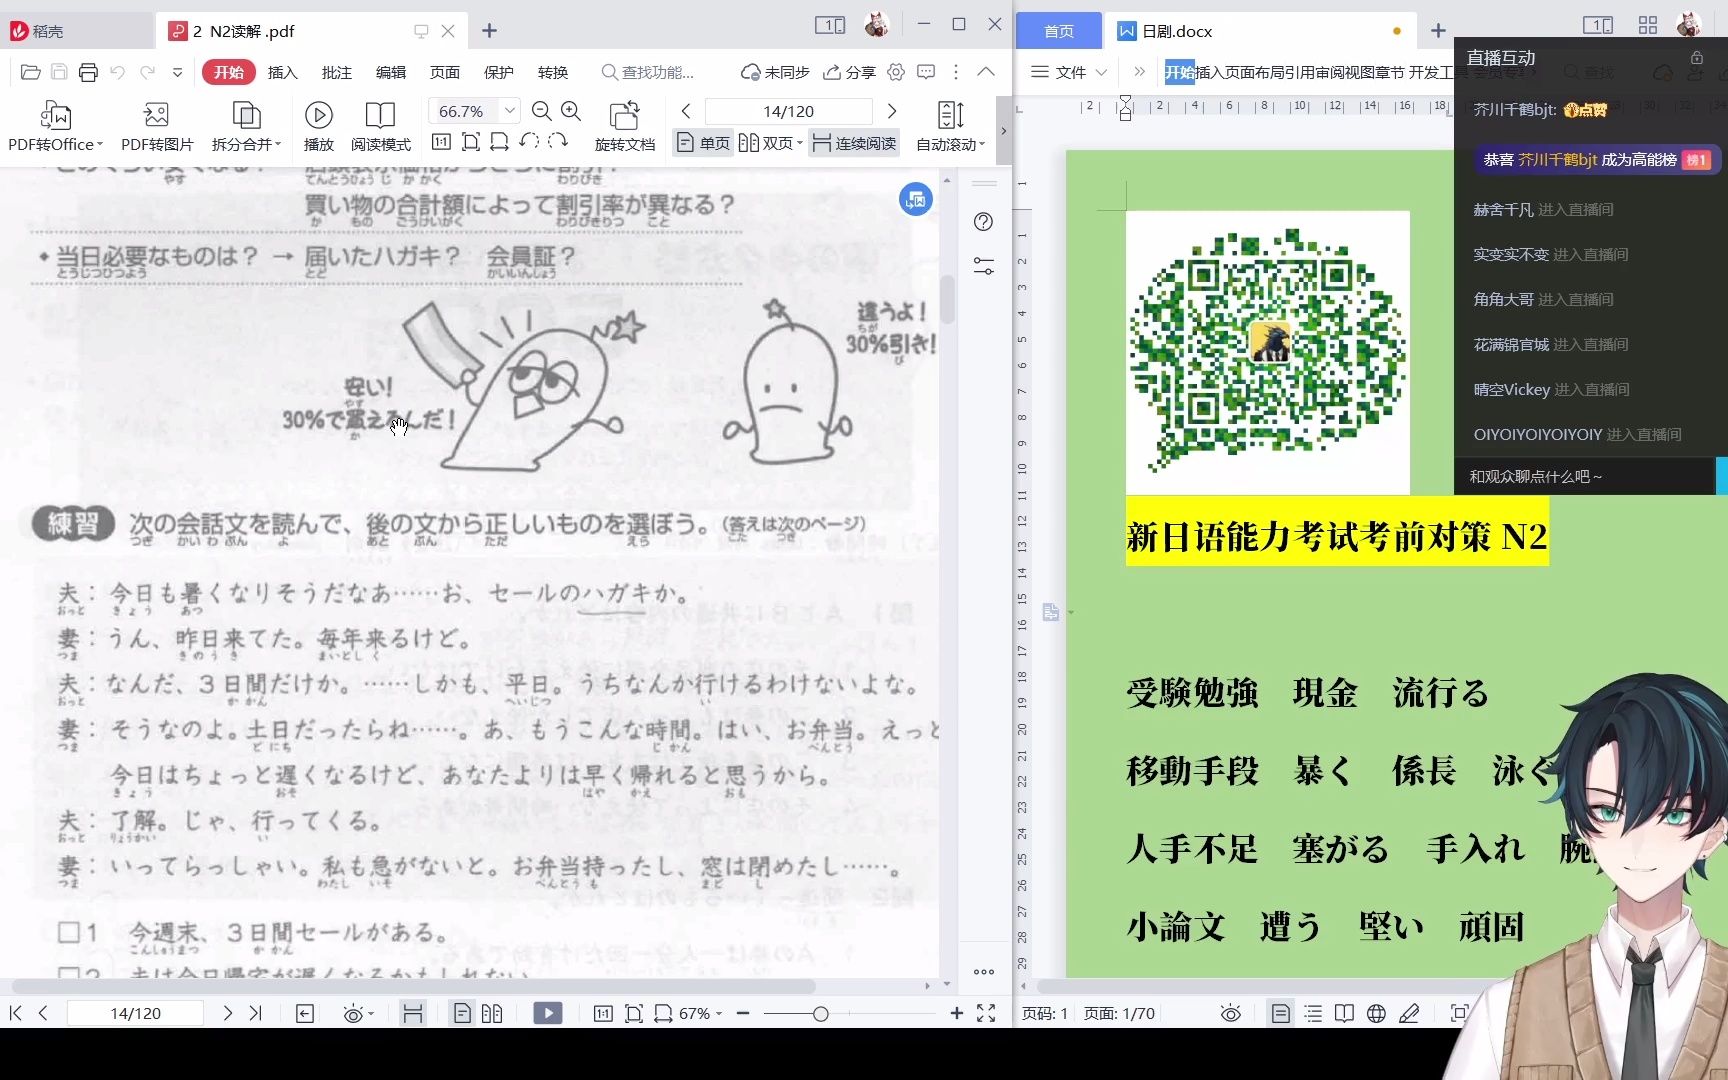Switch to 阅读模式 reading mode
1728x1080 pixels.
click(380, 126)
